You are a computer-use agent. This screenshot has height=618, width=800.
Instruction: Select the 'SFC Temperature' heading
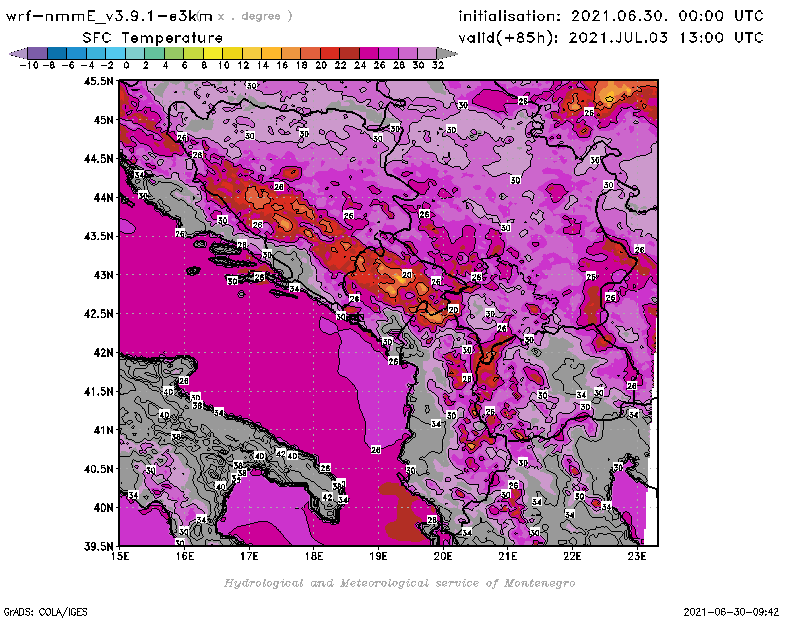coord(153,38)
